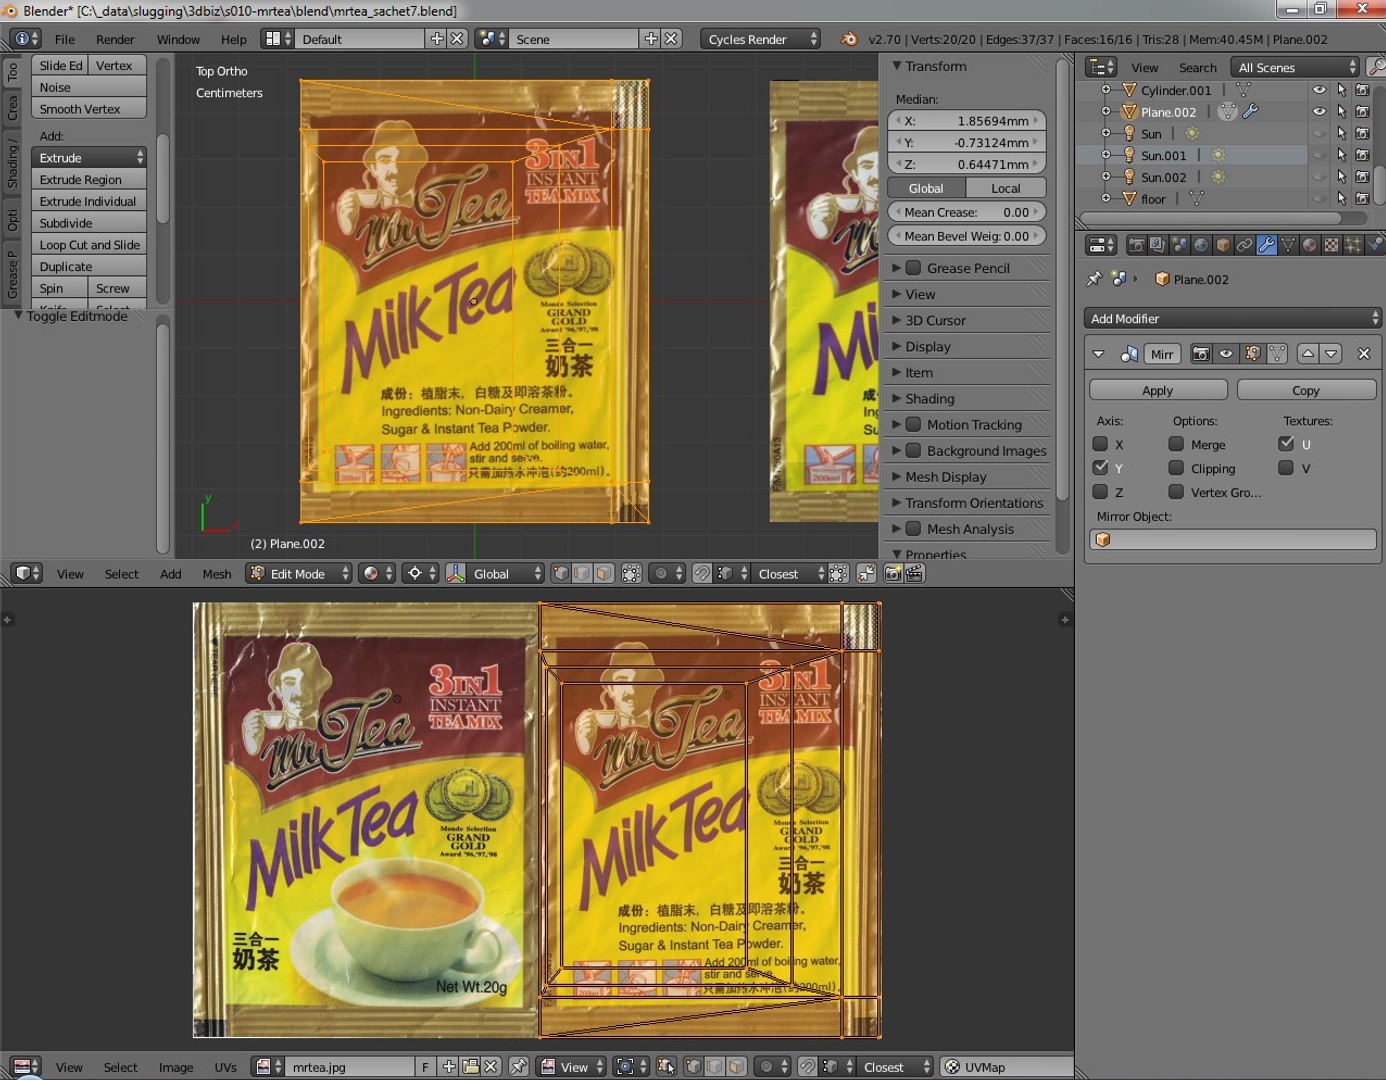Image resolution: width=1386 pixels, height=1080 pixels.
Task: Open the Object properties cube tab
Action: click(x=1223, y=245)
